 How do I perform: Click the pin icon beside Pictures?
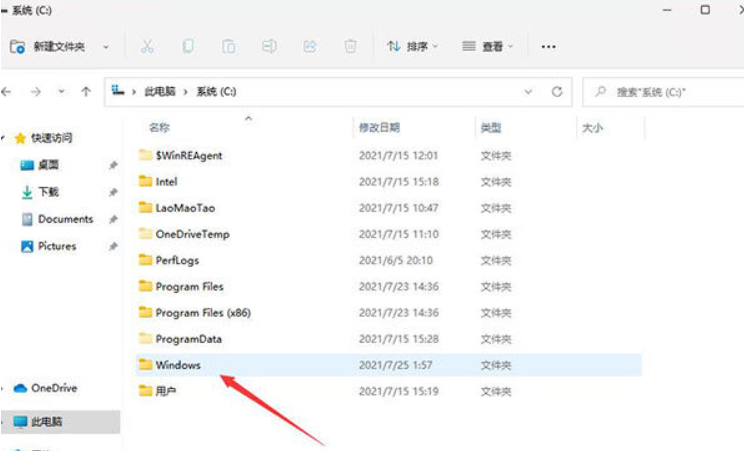point(113,246)
